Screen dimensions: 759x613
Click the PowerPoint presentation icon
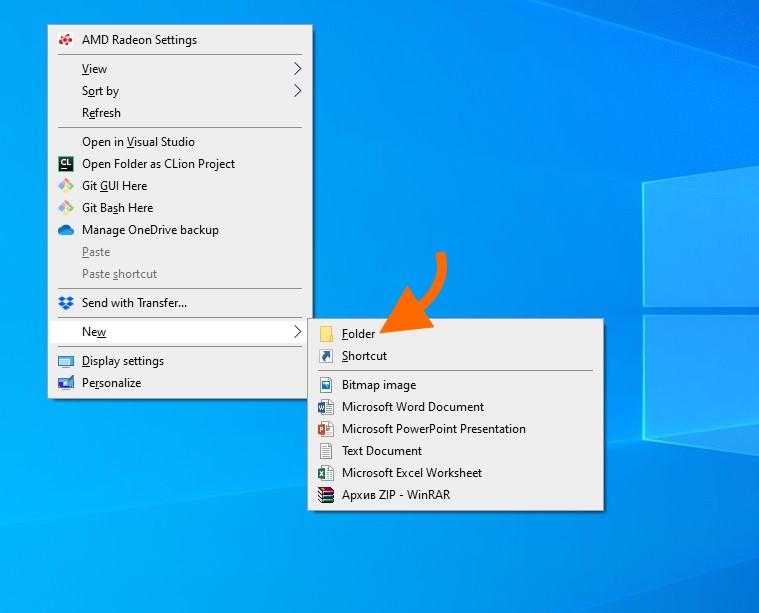pos(325,429)
